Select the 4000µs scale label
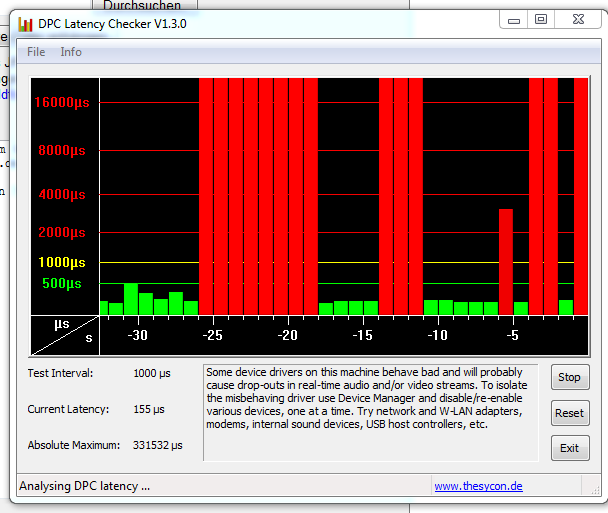This screenshot has width=608, height=513. (62, 194)
